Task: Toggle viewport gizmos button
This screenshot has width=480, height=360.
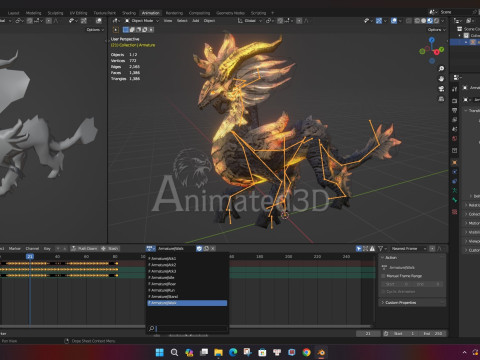Action: 379,21
